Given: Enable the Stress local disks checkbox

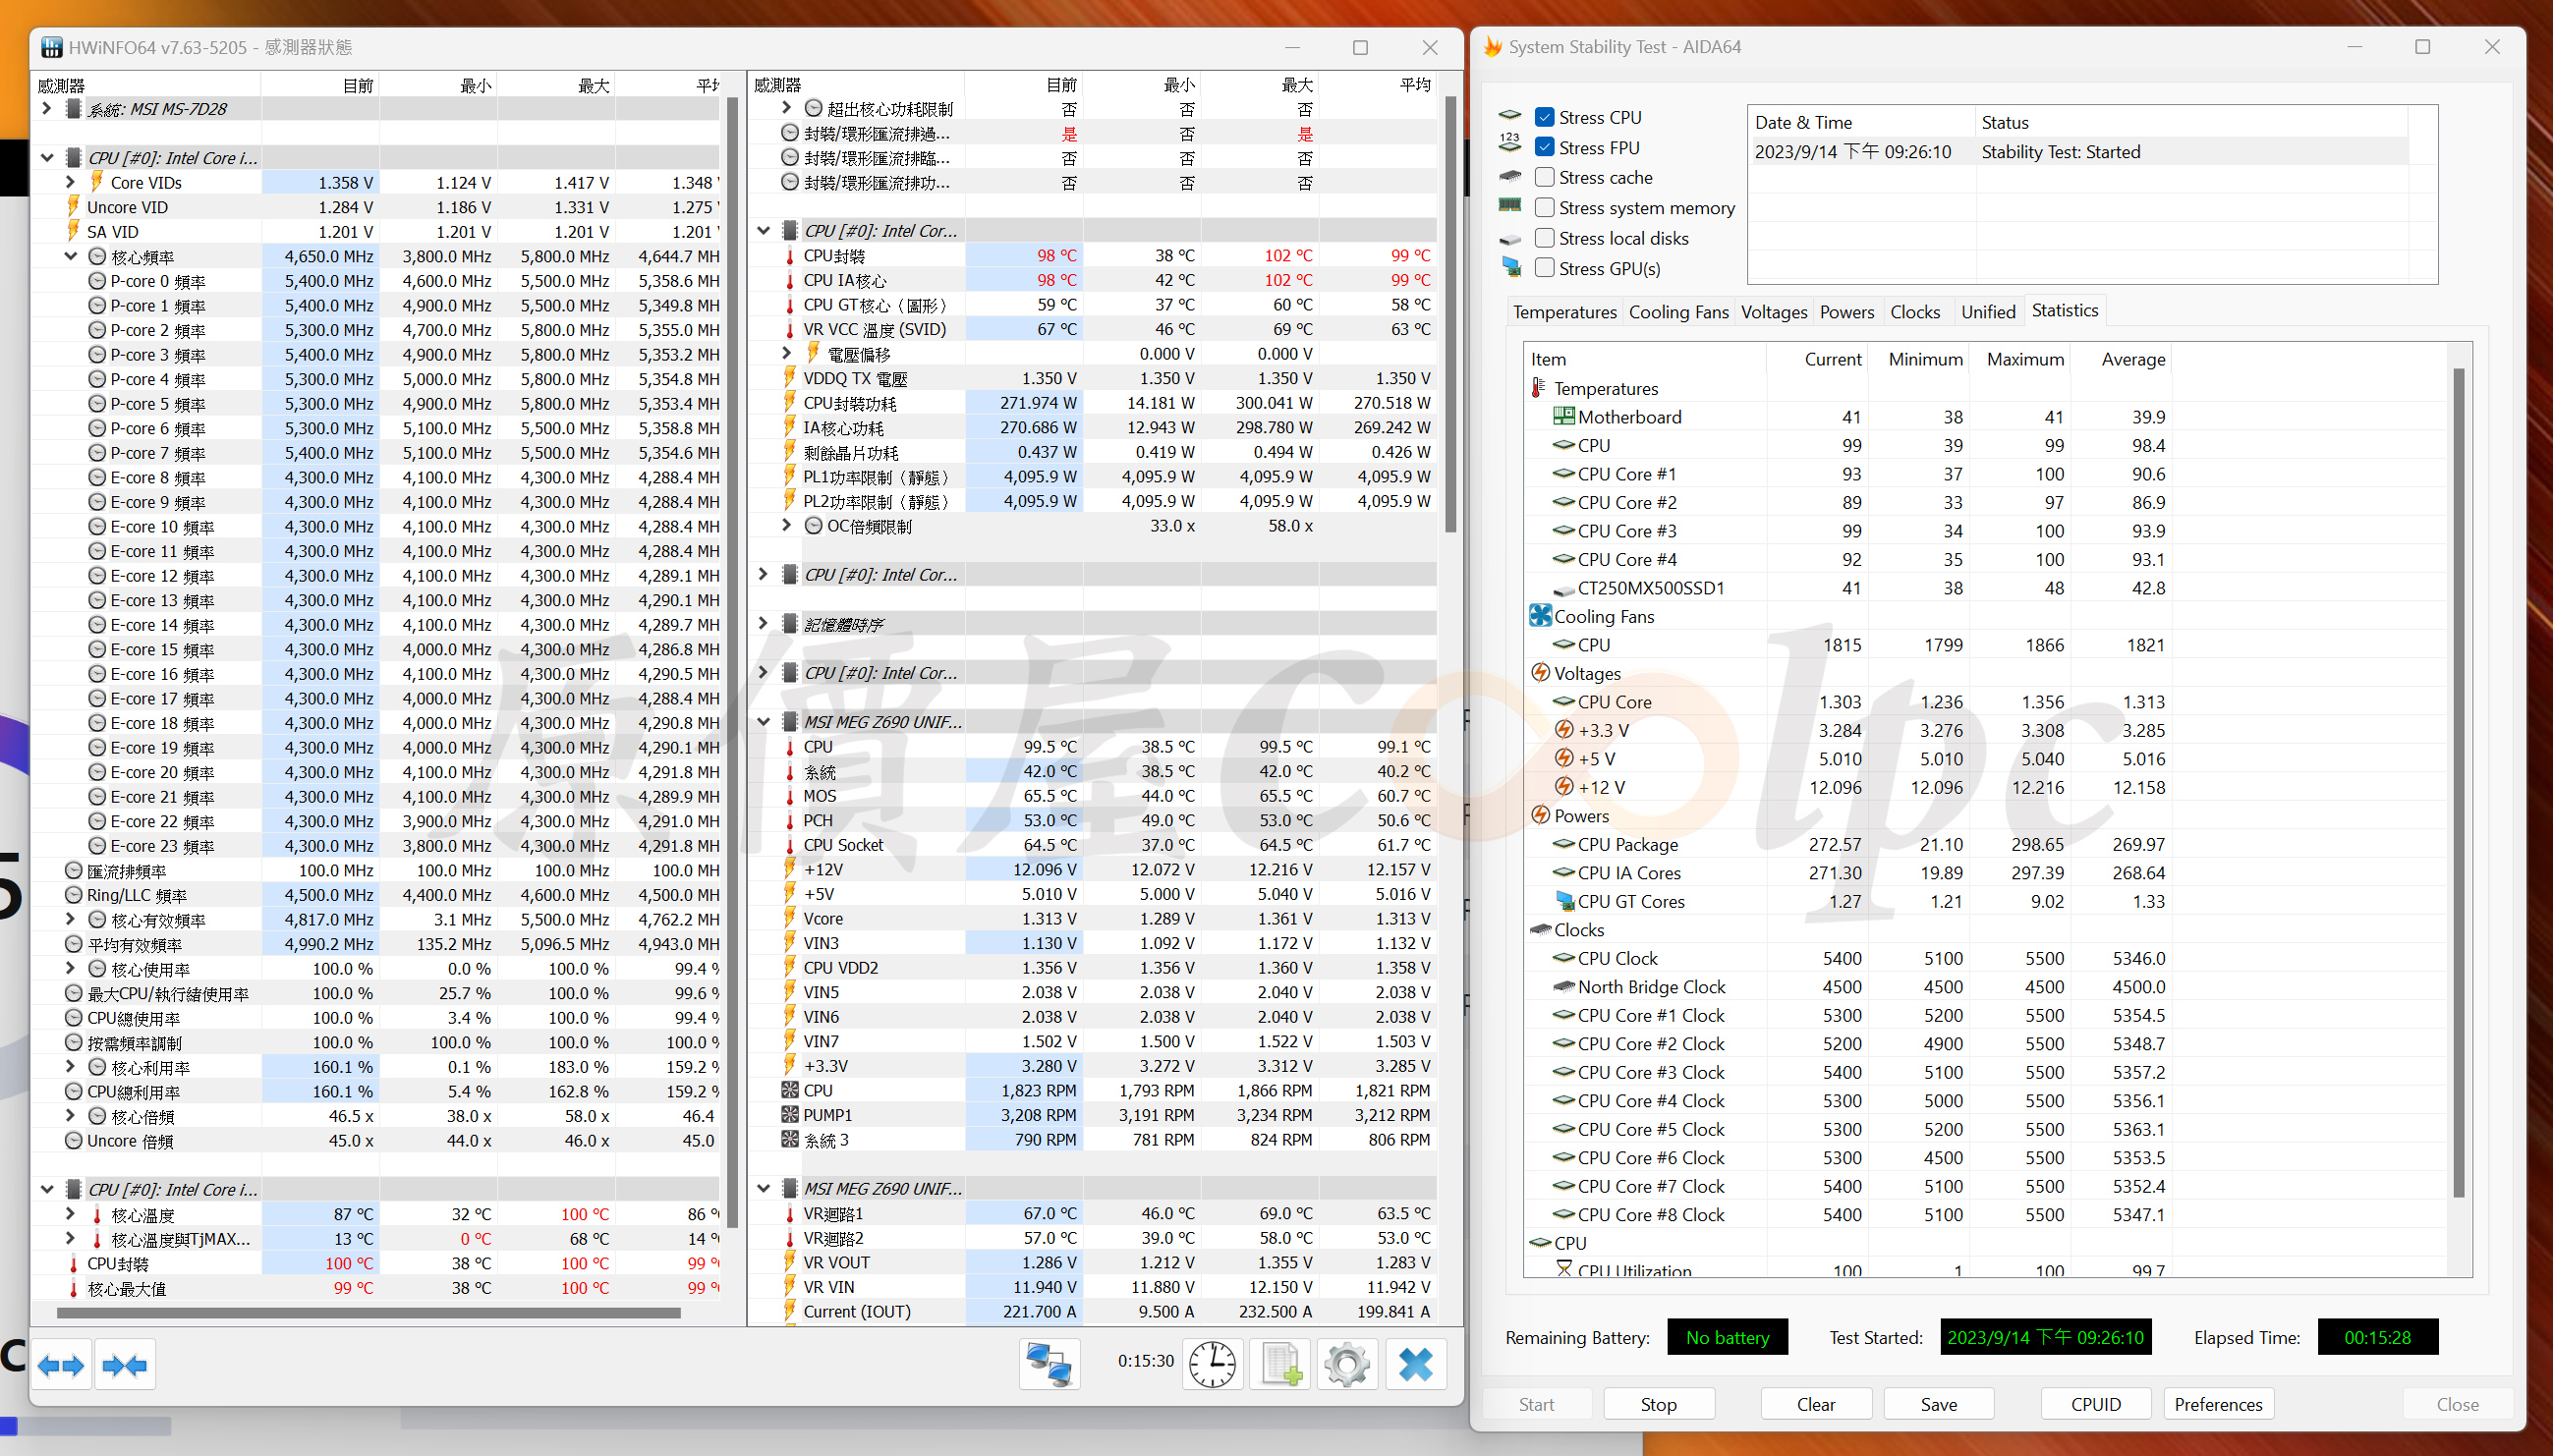Looking at the screenshot, I should pos(1545,238).
